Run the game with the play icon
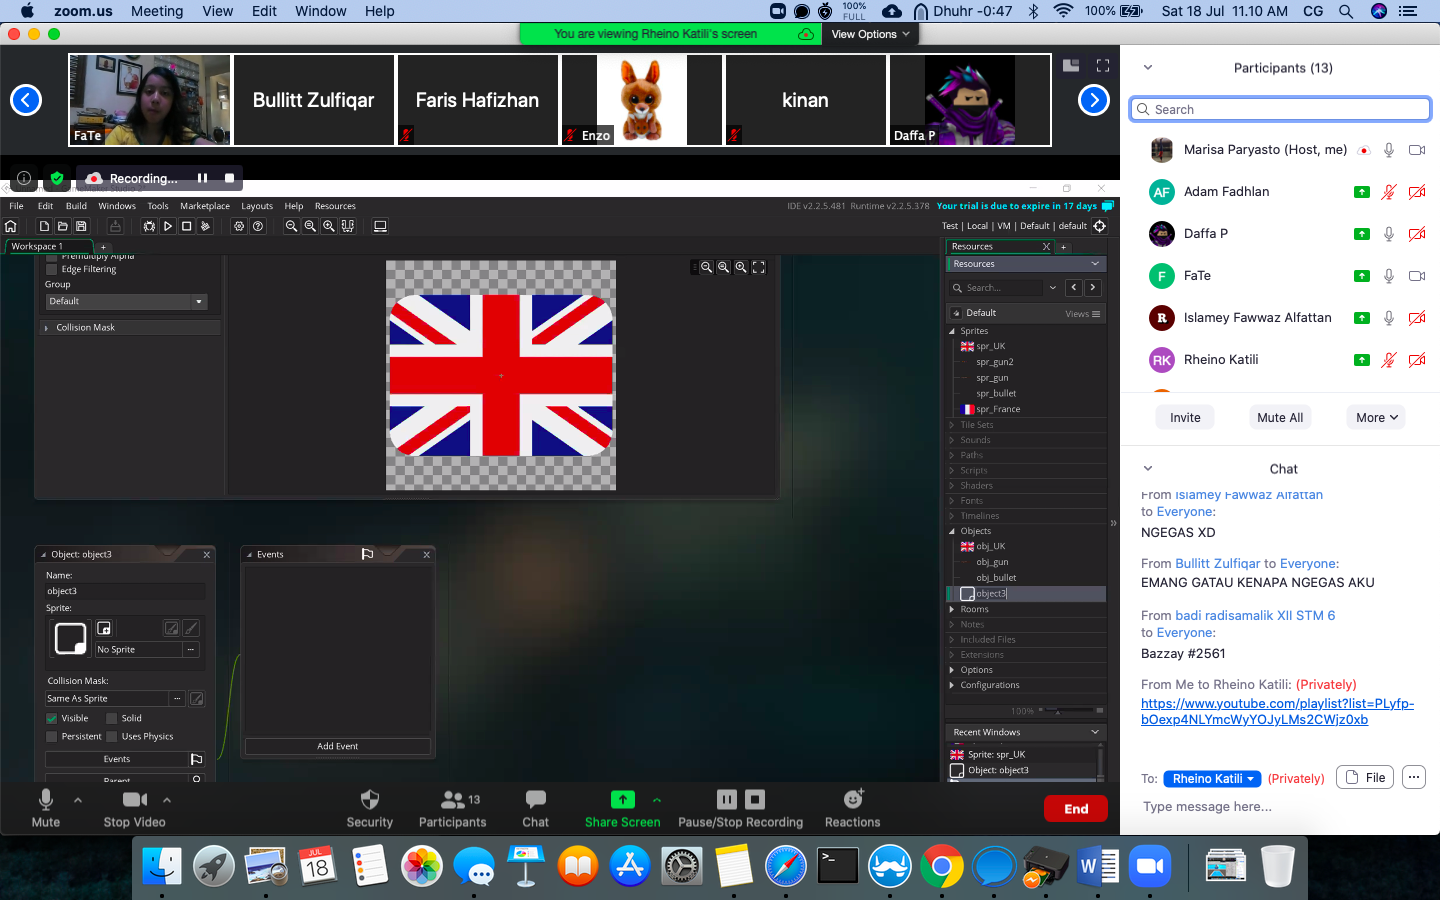 tap(168, 226)
